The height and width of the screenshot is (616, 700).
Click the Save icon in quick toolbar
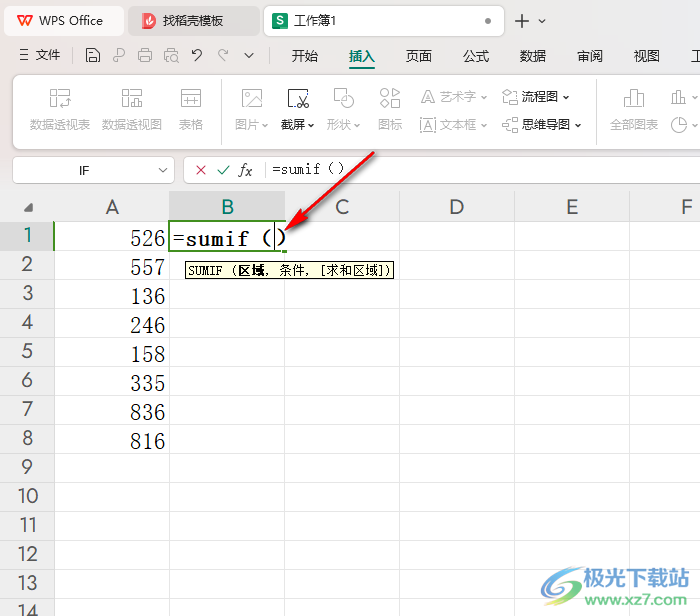click(x=92, y=56)
